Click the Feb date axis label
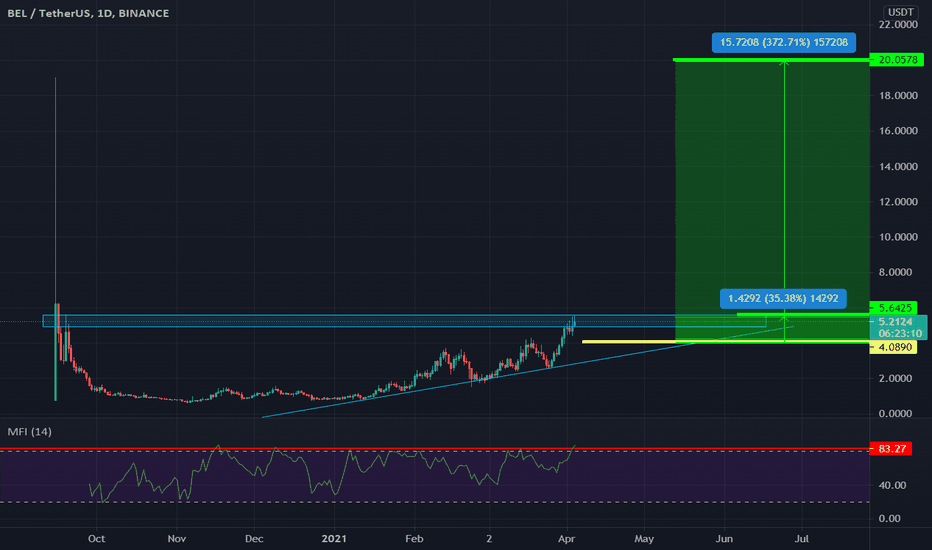 click(414, 539)
